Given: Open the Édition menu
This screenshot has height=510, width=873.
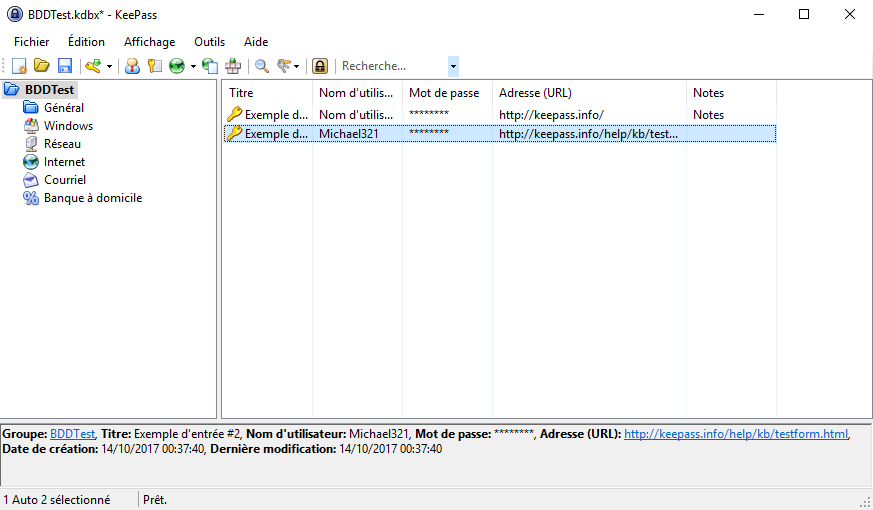Looking at the screenshot, I should 86,42.
